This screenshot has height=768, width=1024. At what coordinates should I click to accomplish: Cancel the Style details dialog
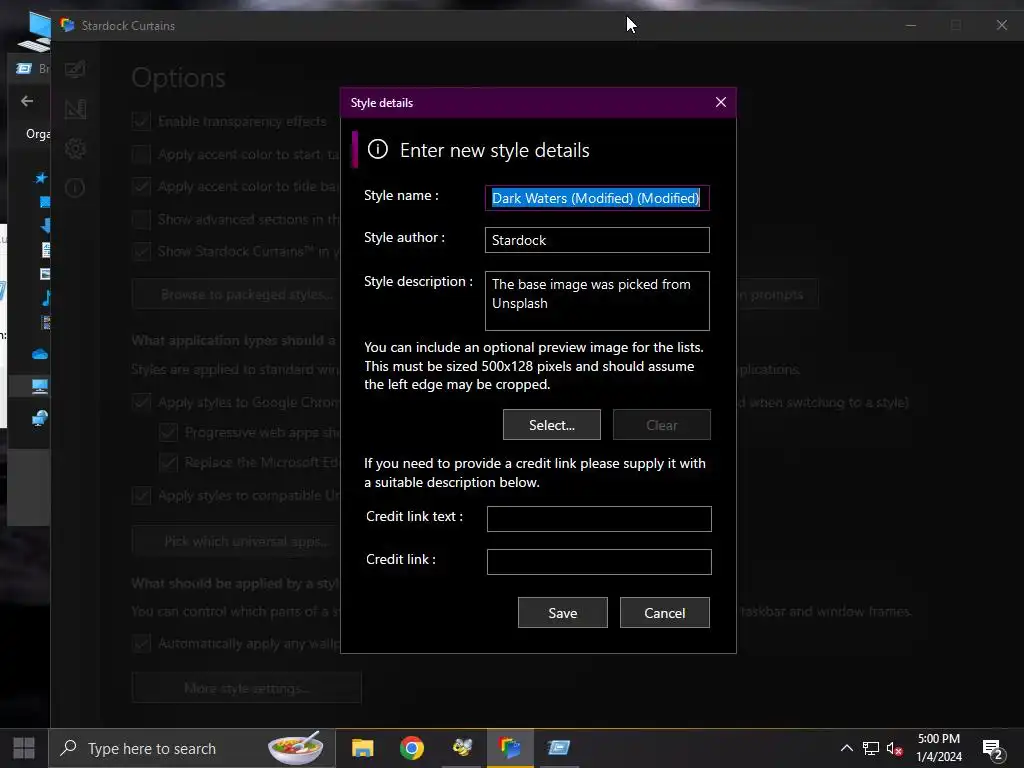[x=665, y=613]
